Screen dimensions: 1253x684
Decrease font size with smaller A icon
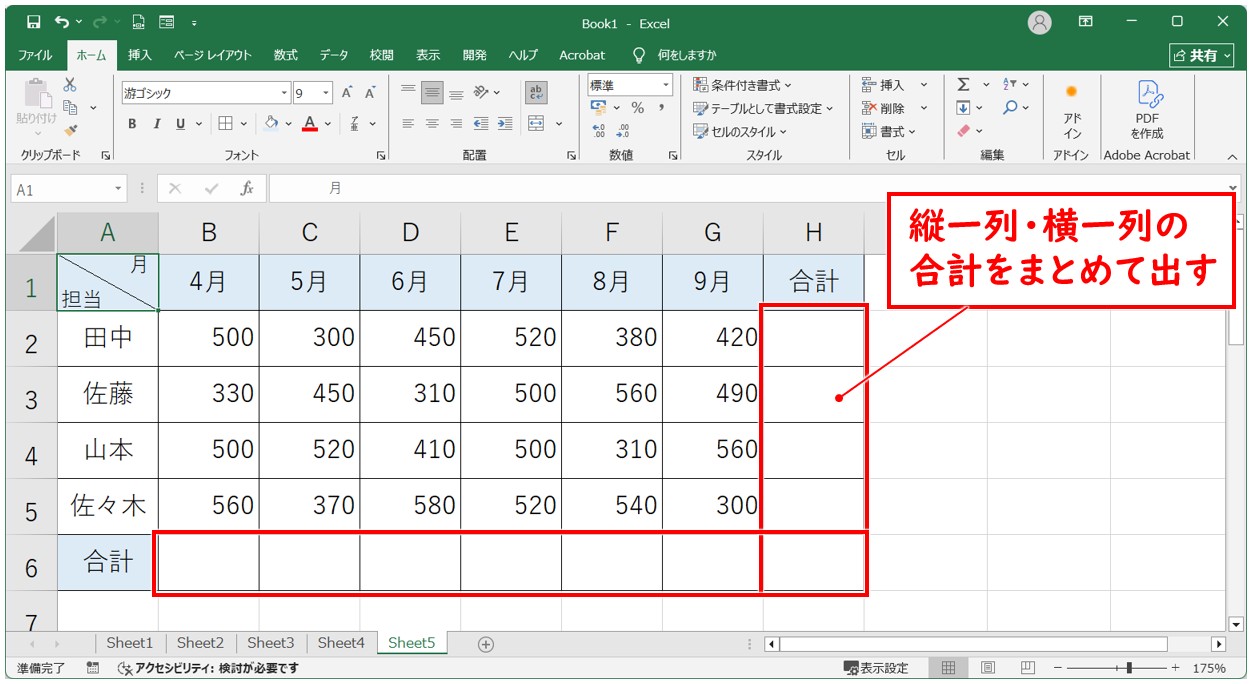[x=370, y=93]
